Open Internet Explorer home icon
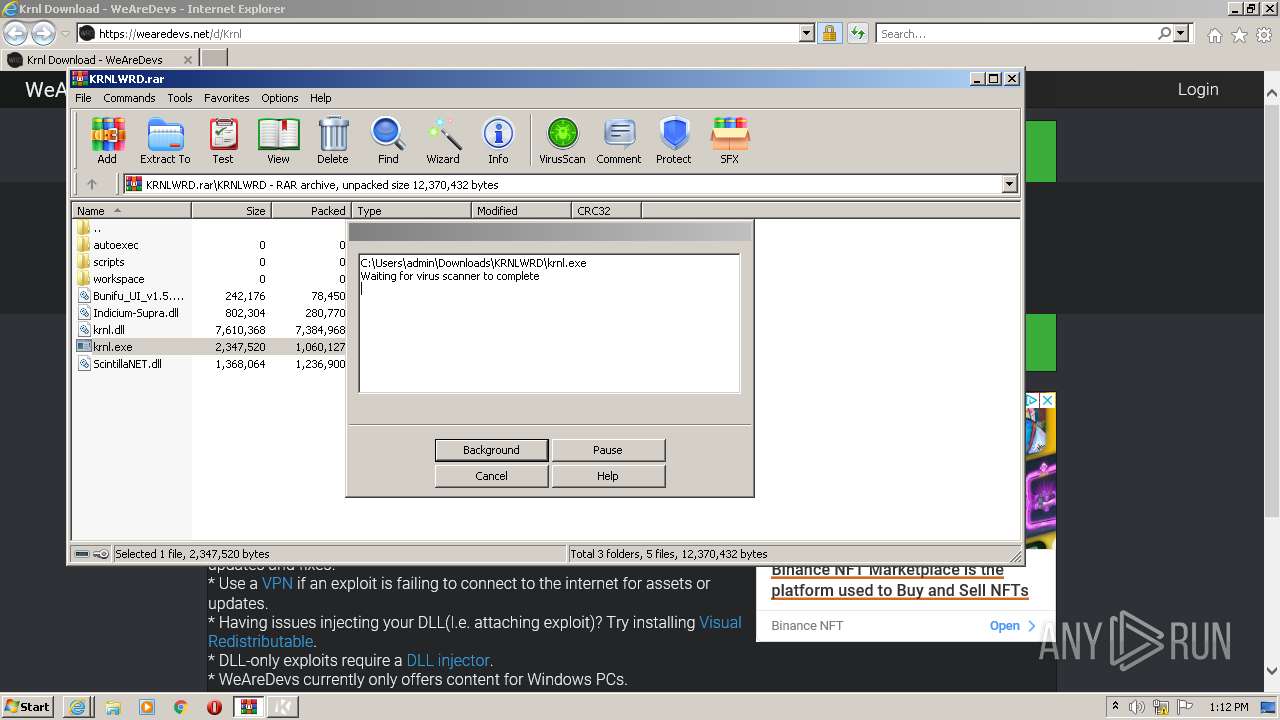Viewport: 1280px width, 720px height. pos(1214,34)
